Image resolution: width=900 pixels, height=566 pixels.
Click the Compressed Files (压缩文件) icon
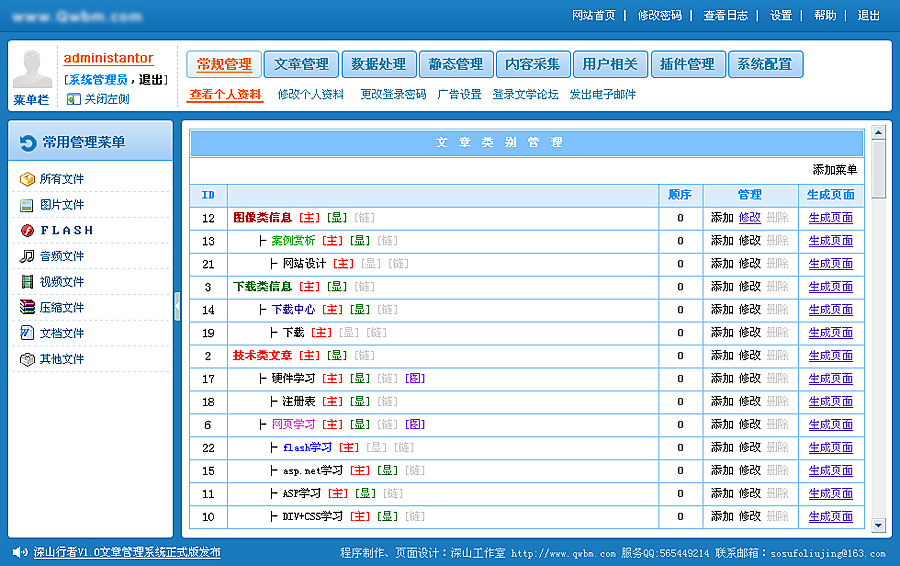(x=27, y=307)
